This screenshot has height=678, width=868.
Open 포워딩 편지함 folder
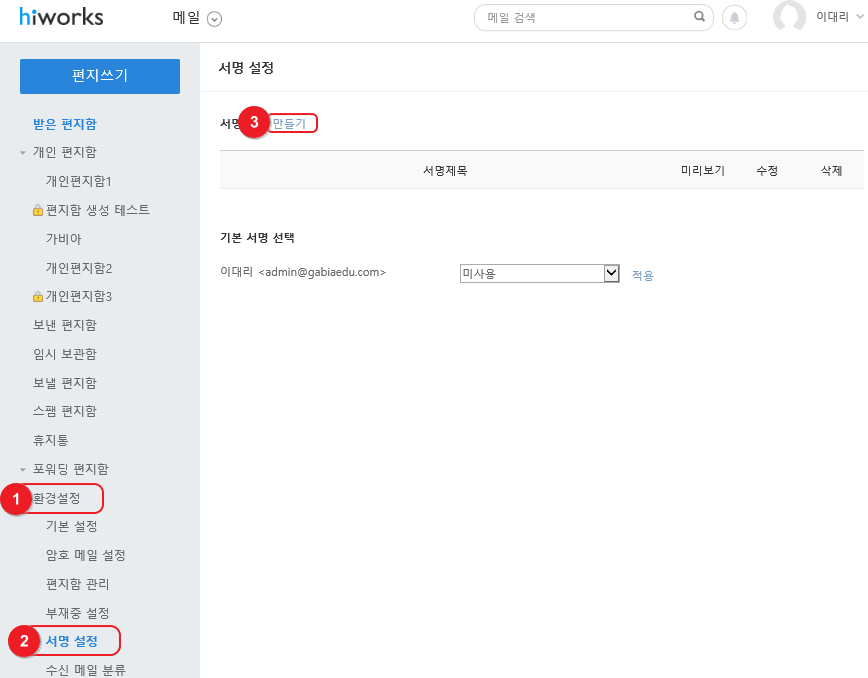(71, 469)
